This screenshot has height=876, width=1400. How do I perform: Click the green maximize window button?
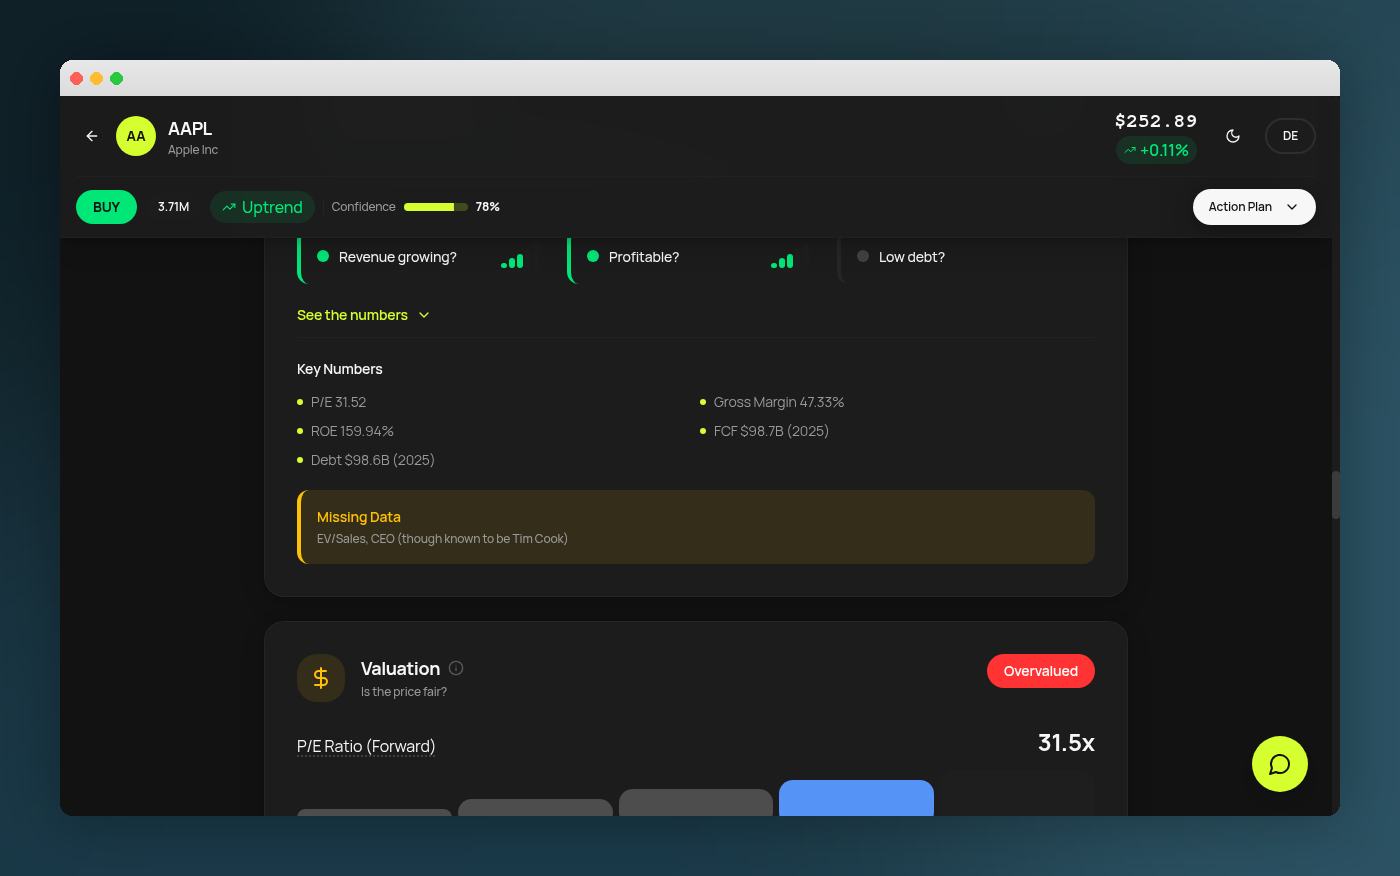click(x=117, y=78)
